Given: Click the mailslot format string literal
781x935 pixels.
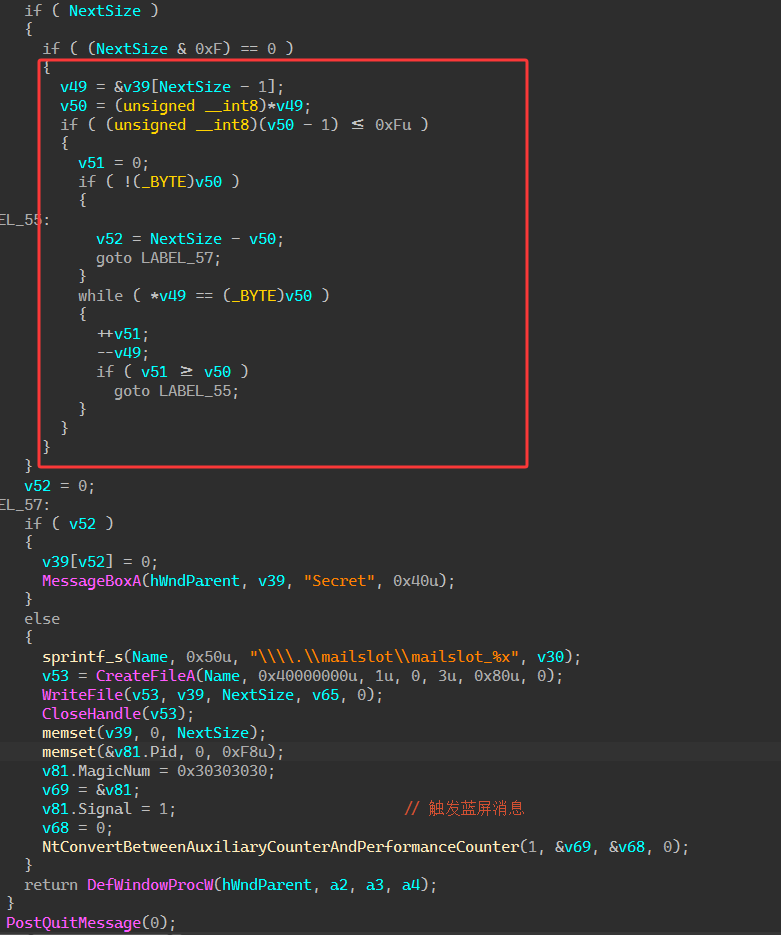Looking at the screenshot, I should (389, 657).
